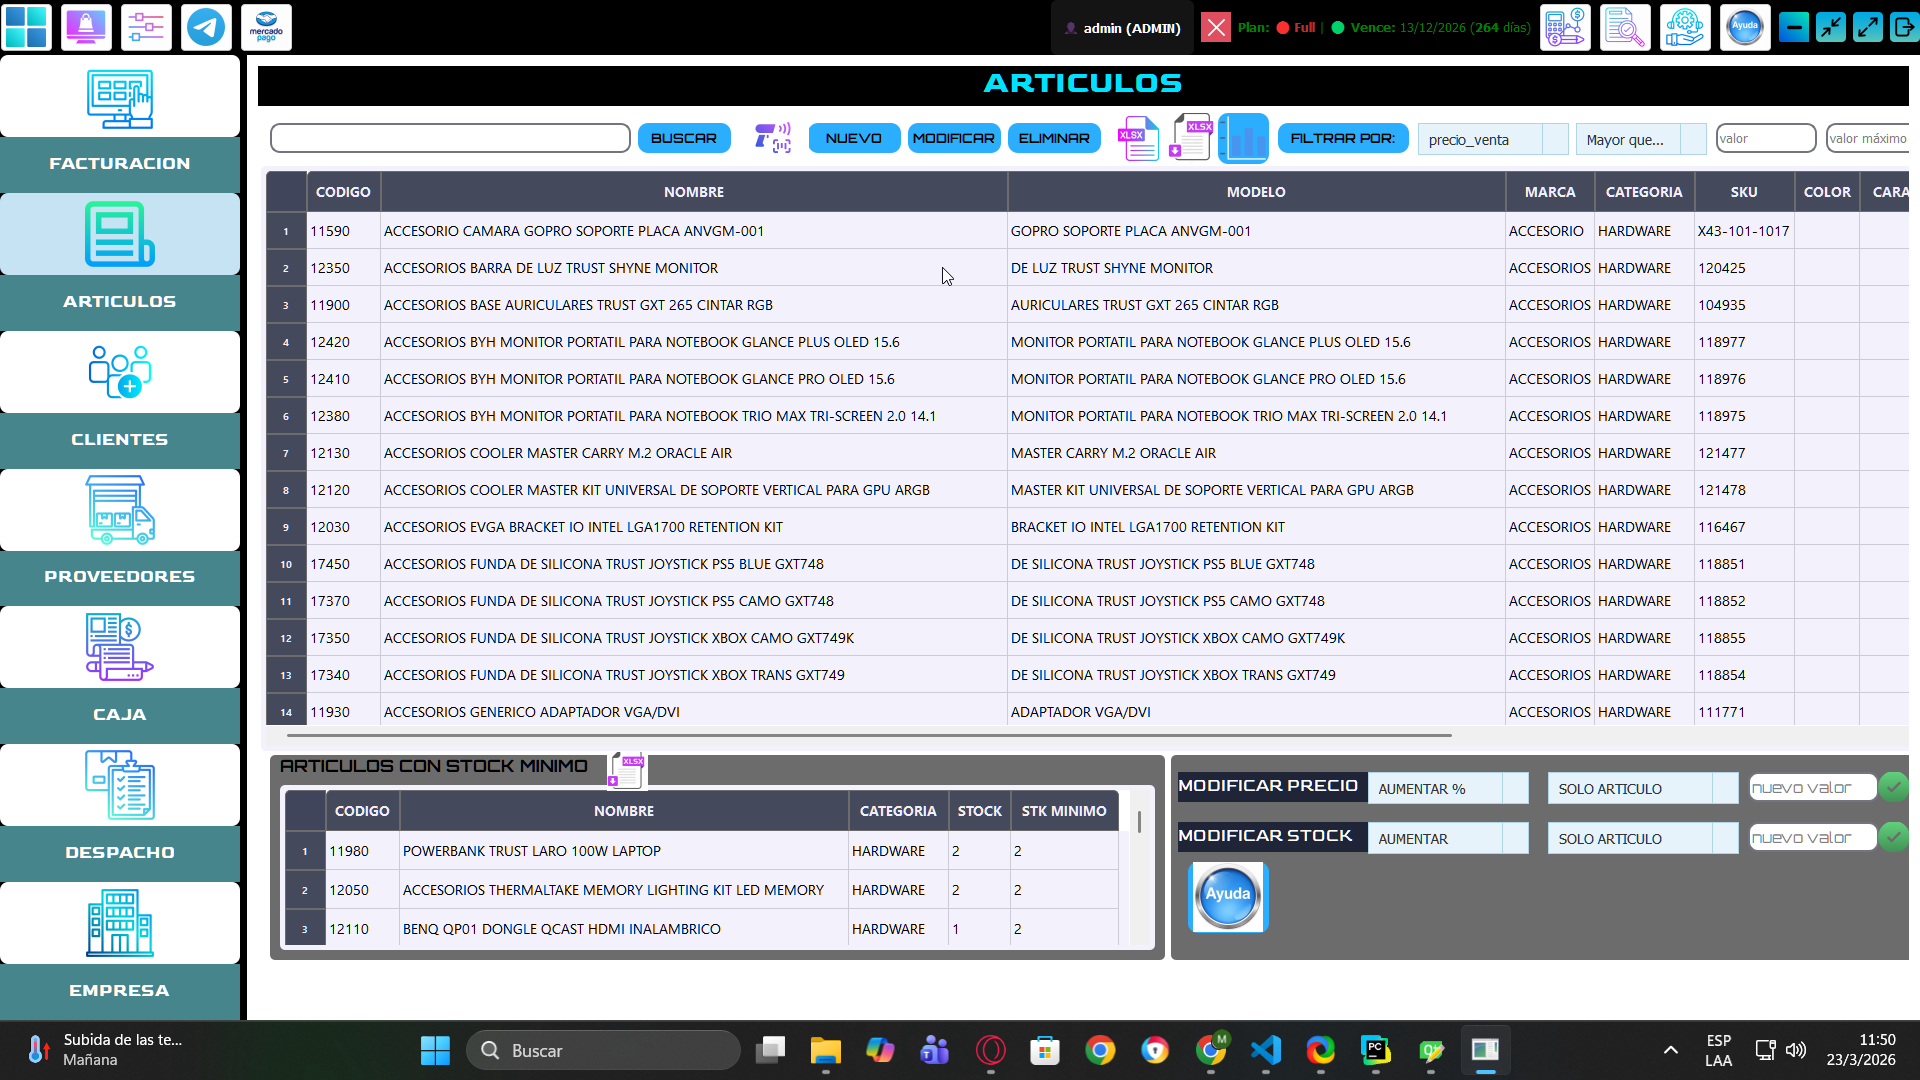Open the Proveedores truck icon

click(x=120, y=510)
